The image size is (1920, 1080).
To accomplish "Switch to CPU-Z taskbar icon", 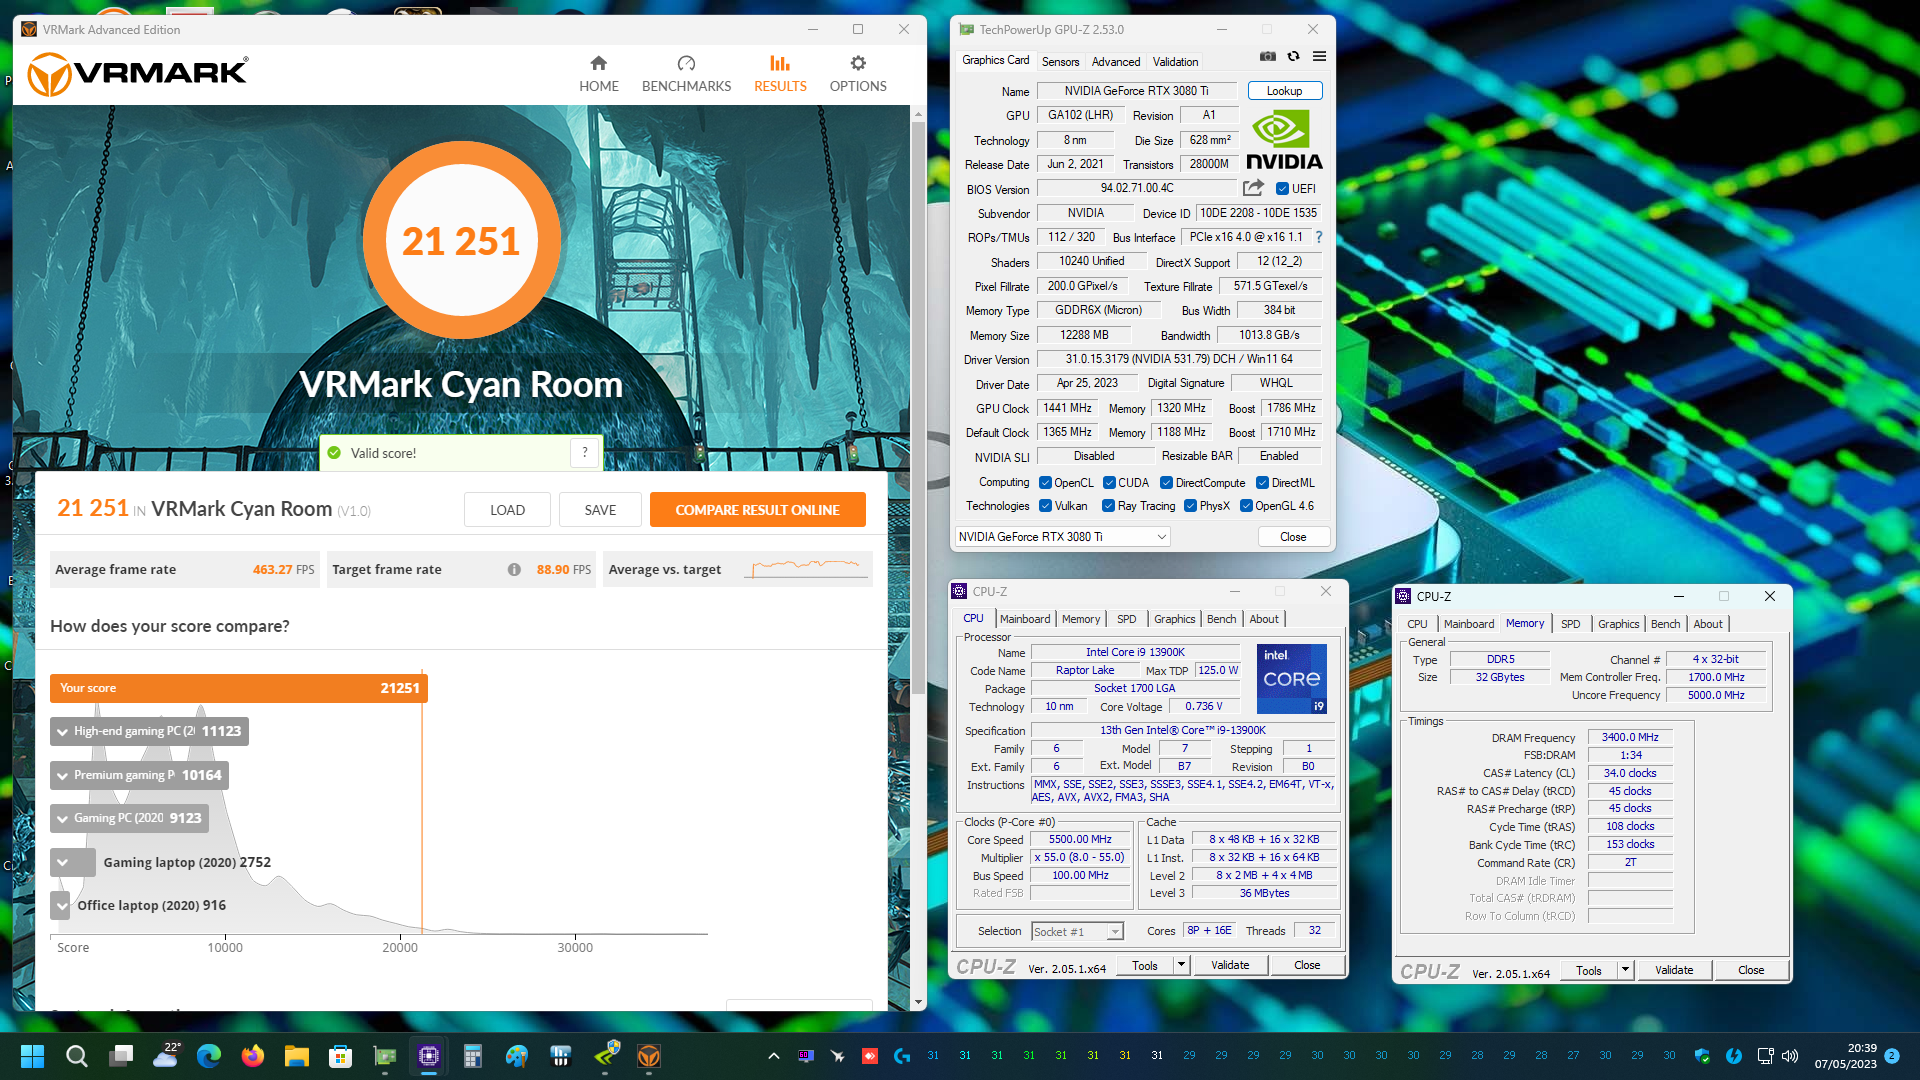I will tap(429, 1056).
